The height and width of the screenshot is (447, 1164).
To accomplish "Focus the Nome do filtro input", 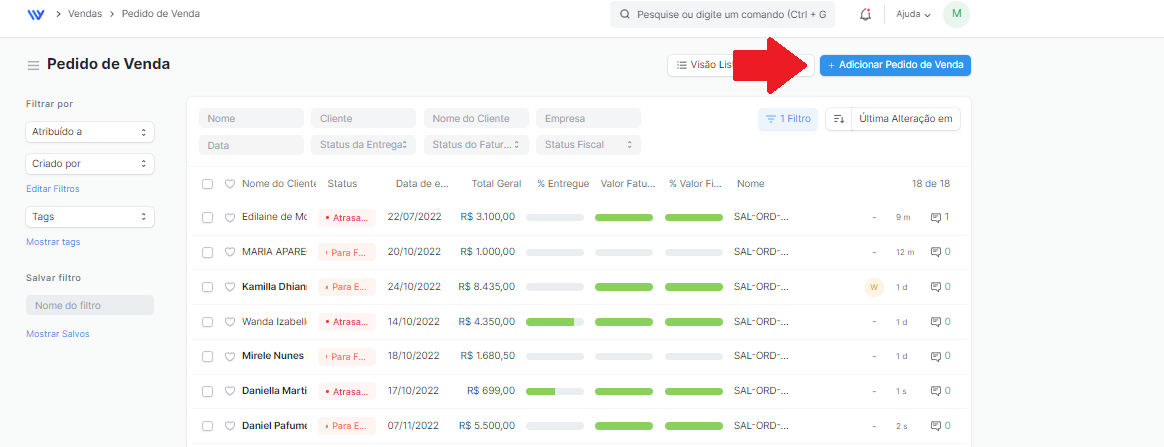I will click(90, 305).
